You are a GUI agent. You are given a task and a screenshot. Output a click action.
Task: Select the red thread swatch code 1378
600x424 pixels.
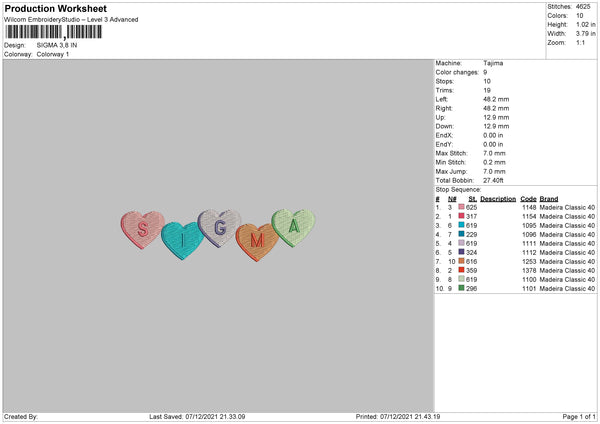461,270
